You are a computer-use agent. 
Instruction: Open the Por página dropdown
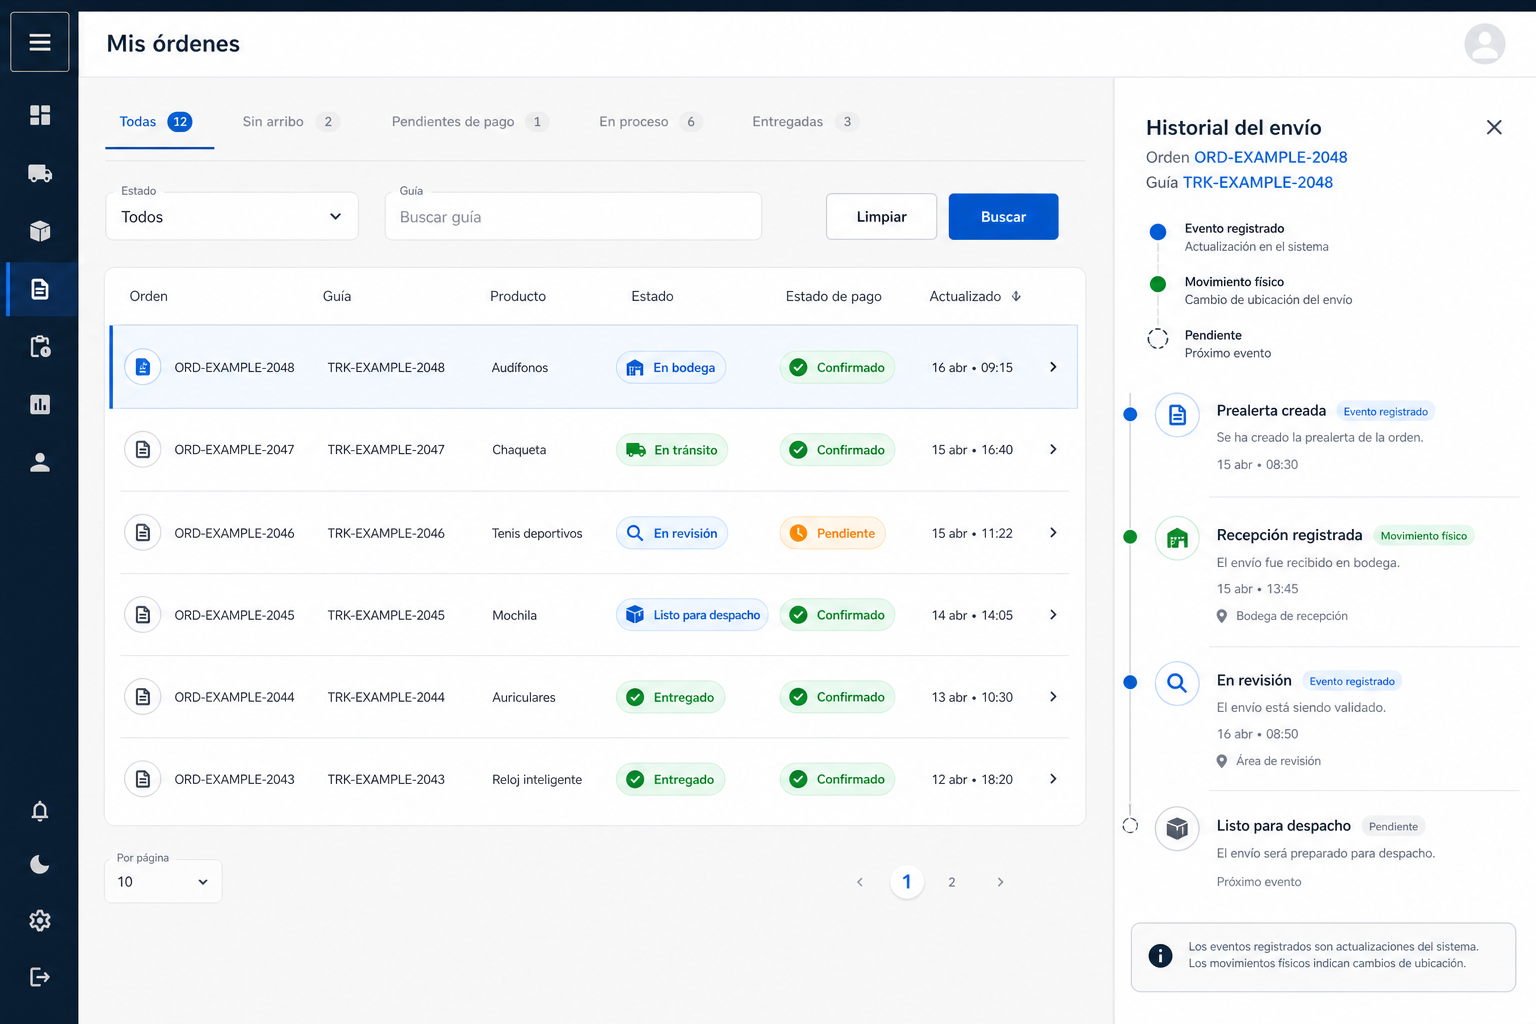[163, 881]
